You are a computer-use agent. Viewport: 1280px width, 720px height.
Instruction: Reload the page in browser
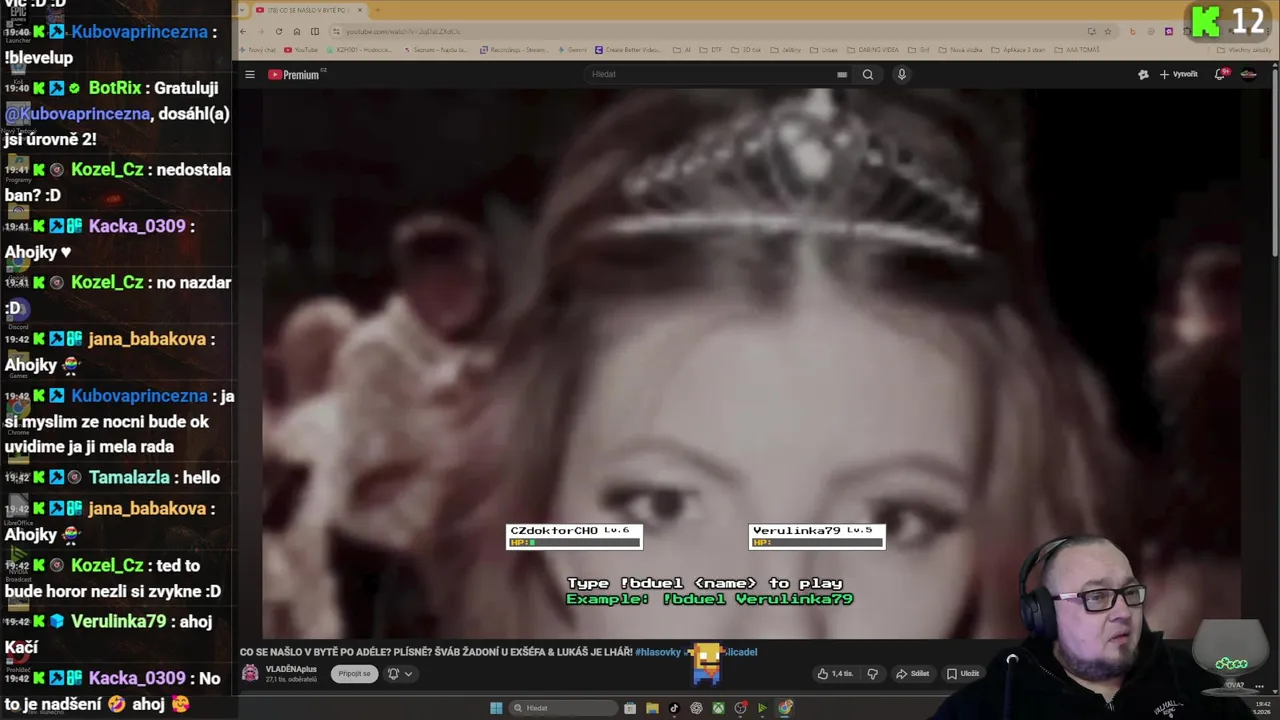(279, 31)
